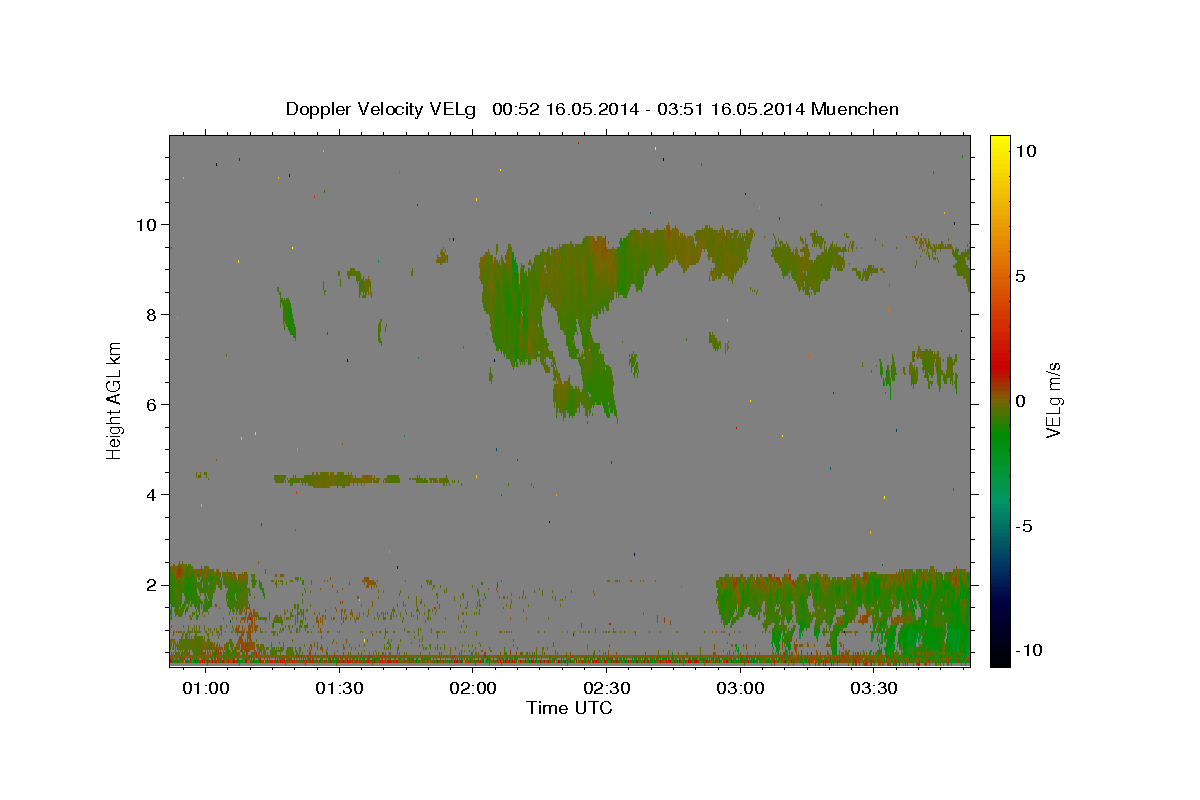Click the 'VELg m/s' colorbar label
This screenshot has height=800, width=1200.
tap(1053, 400)
